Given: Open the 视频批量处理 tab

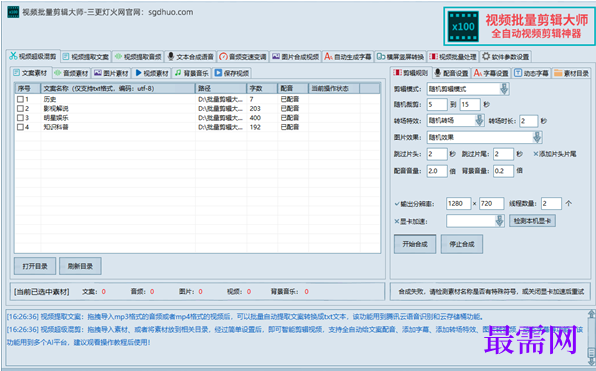Looking at the screenshot, I should pos(453,57).
